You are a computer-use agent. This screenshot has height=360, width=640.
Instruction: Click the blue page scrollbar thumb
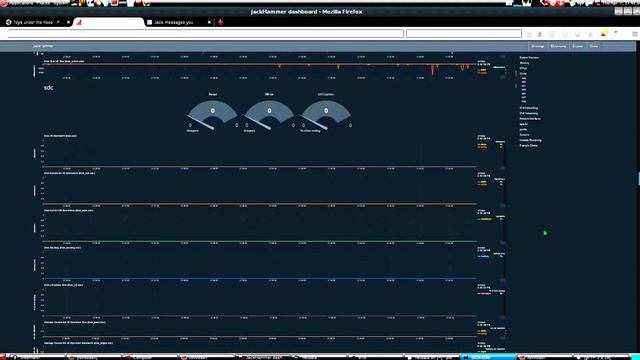[x=639, y=179]
